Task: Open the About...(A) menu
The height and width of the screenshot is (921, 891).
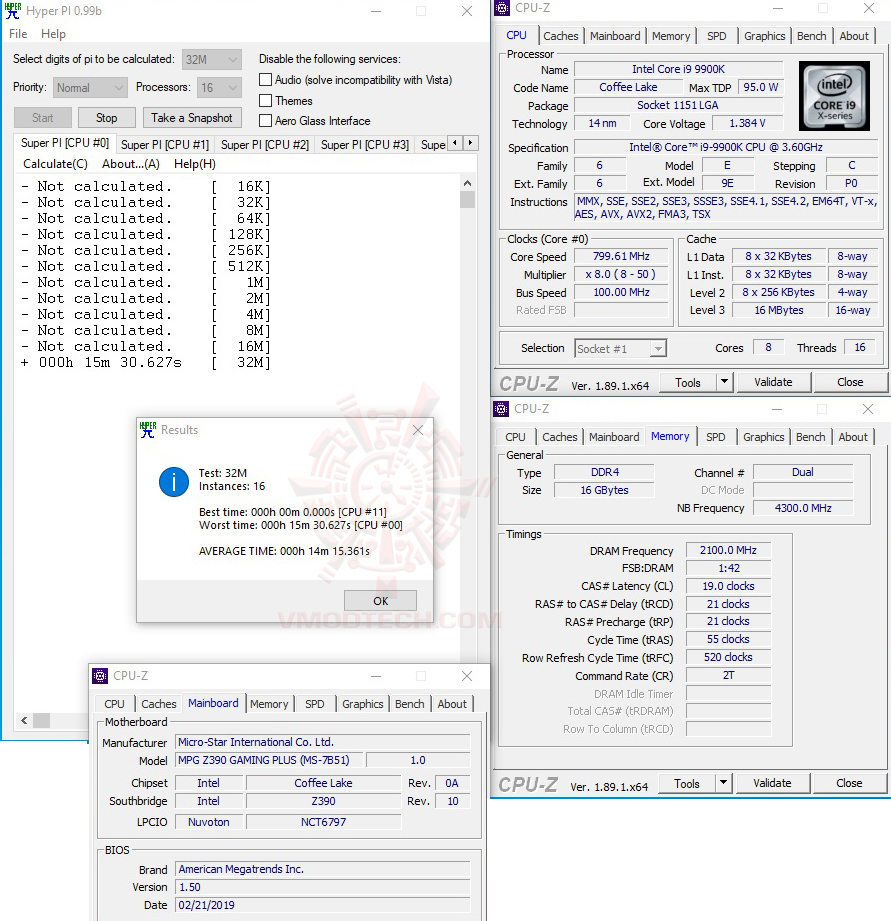Action: 131,164
